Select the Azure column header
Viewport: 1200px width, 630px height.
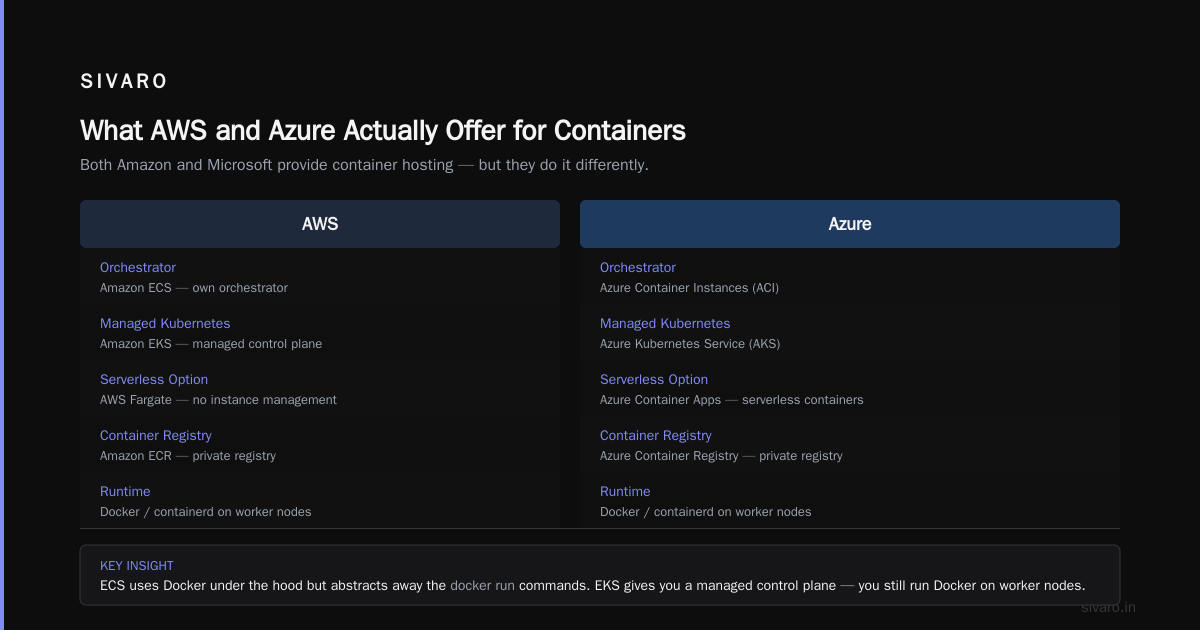[850, 224]
